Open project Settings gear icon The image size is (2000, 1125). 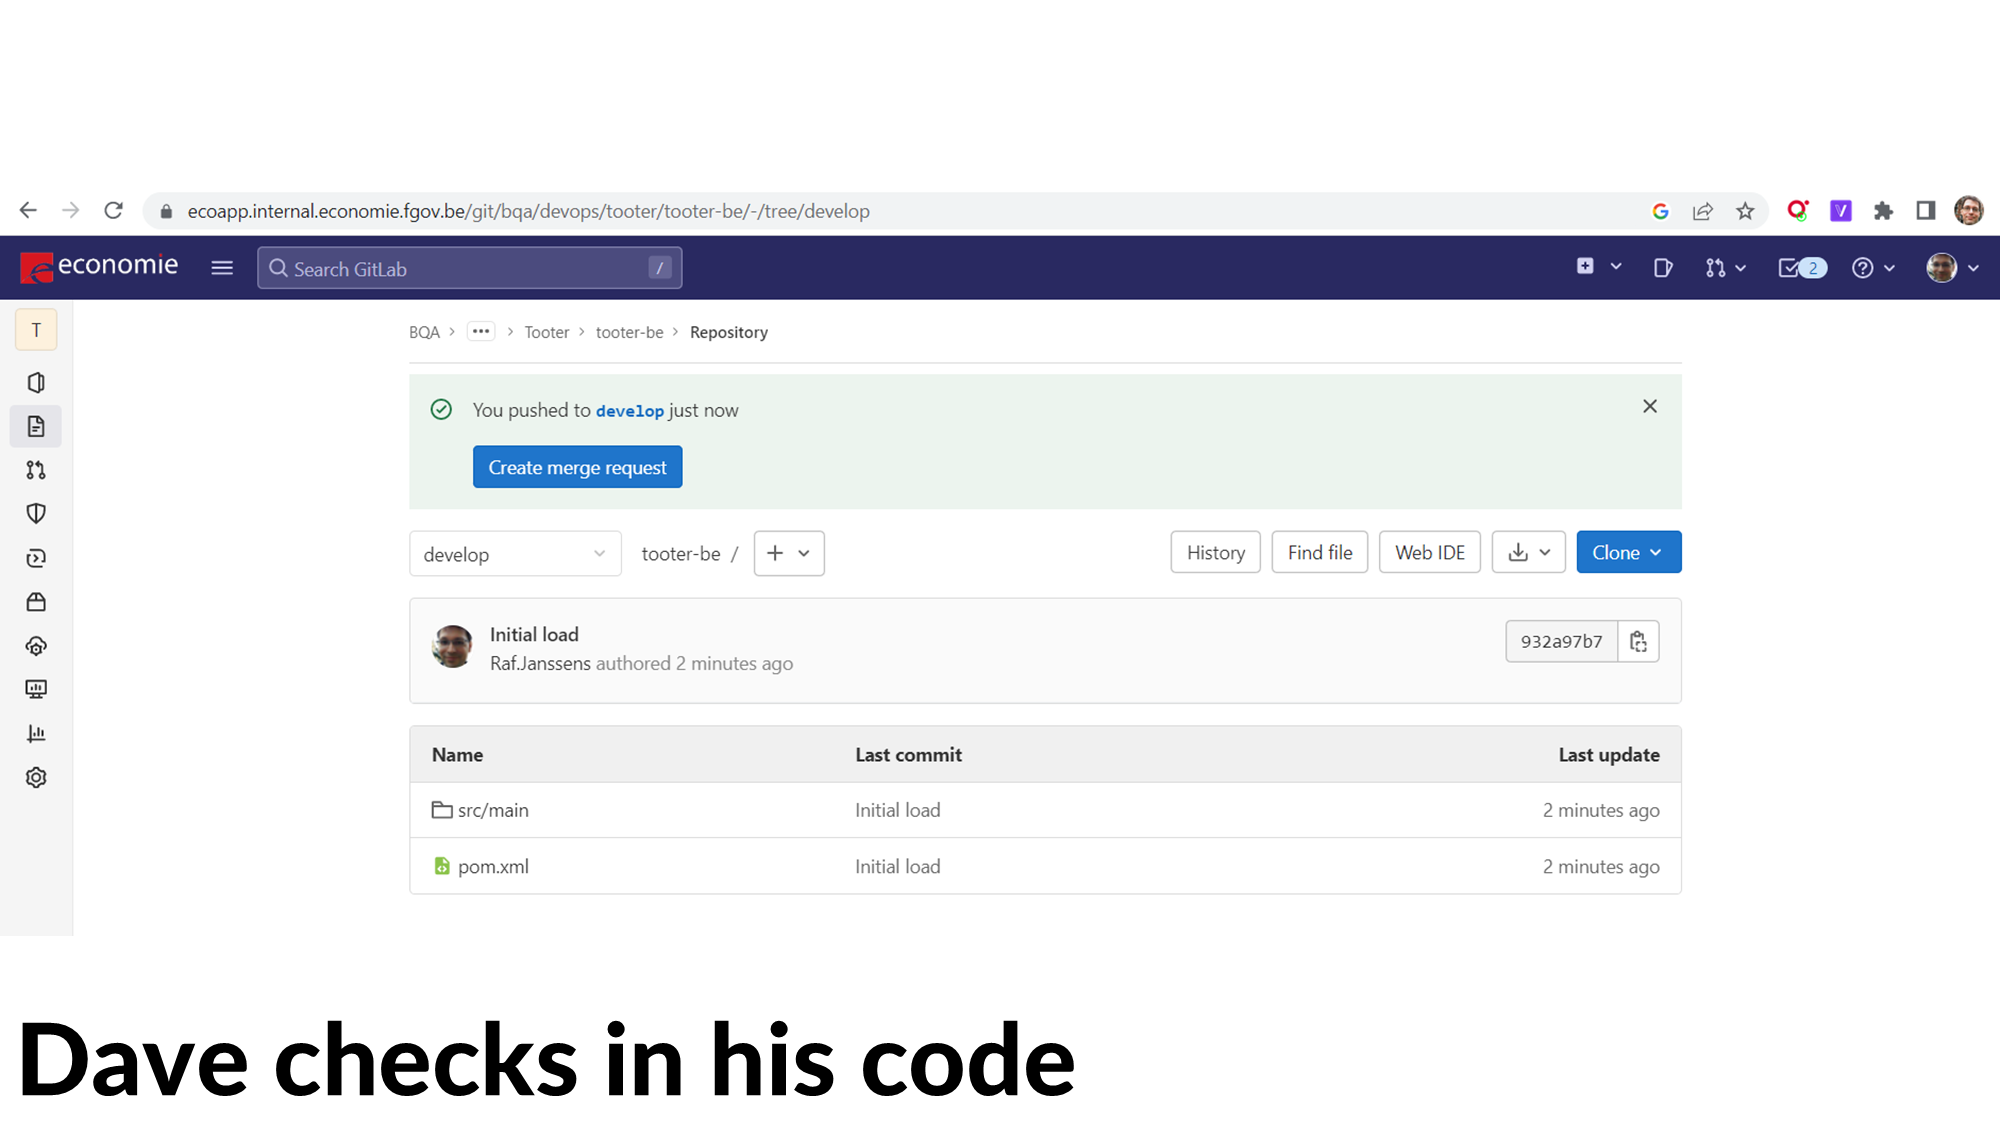36,778
